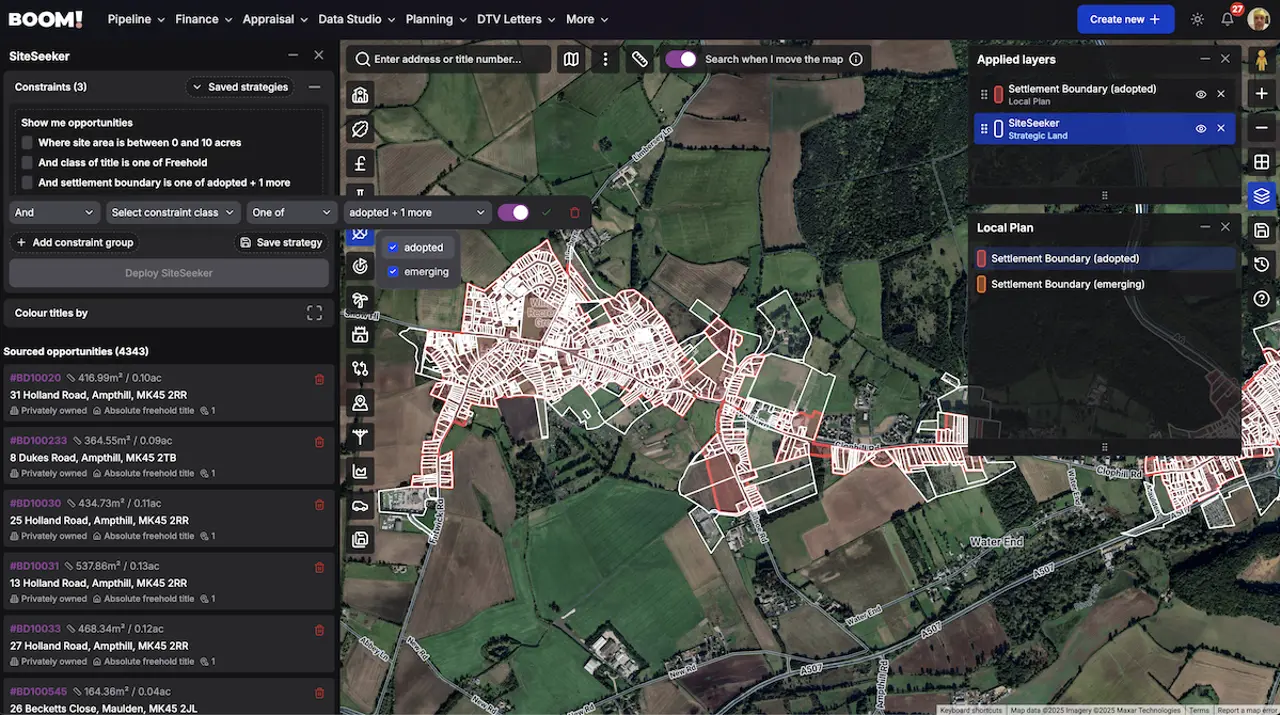
Task: Delete opportunity #BD10020
Action: [319, 379]
